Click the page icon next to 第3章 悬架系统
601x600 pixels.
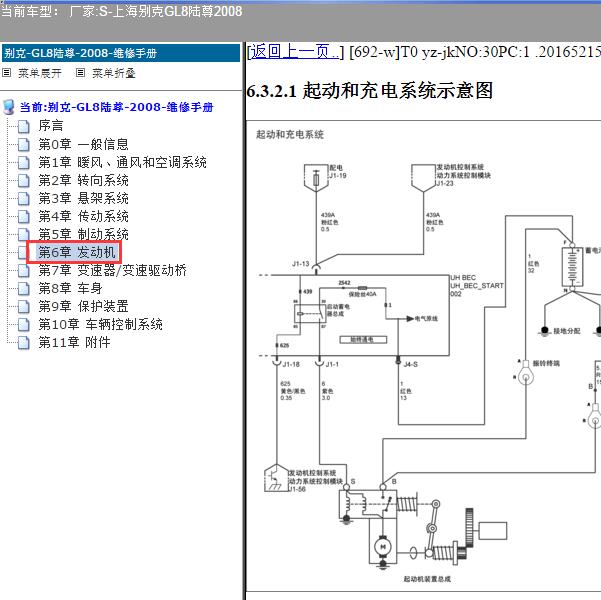[x=24, y=199]
